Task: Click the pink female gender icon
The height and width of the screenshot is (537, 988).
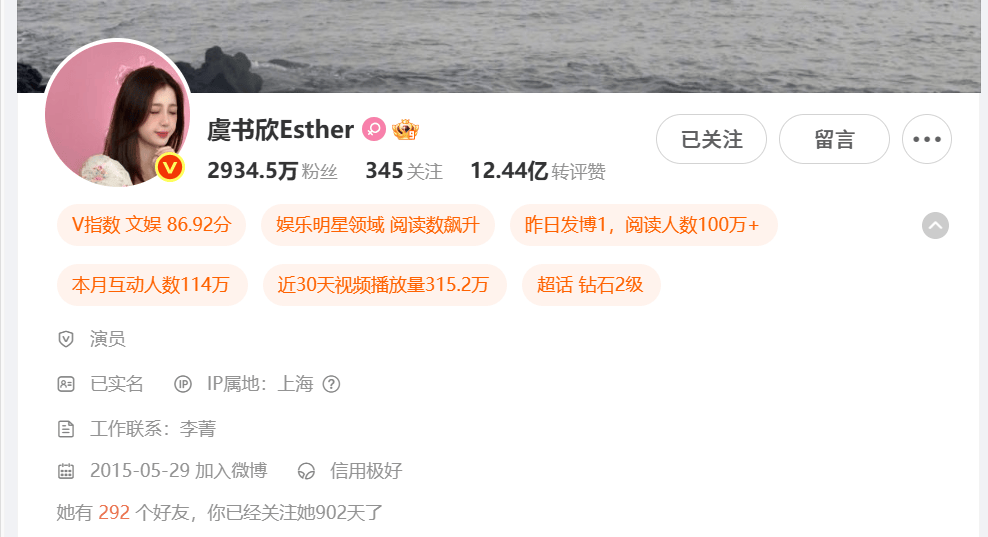Action: click(x=374, y=129)
